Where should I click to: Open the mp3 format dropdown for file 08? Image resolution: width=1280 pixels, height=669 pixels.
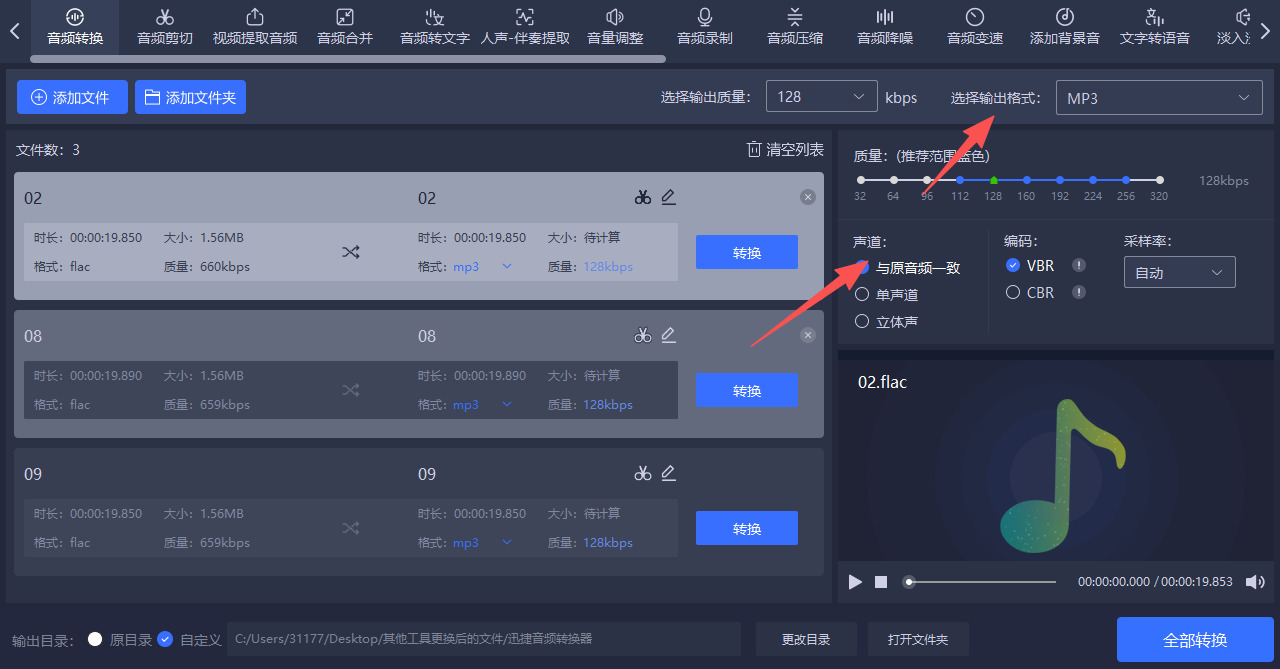(x=482, y=405)
